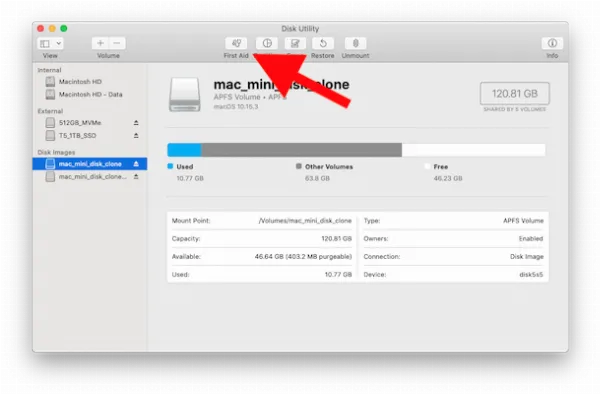Viewport: 600px width, 394px height.
Task: Click the External section header
Action: (x=50, y=111)
